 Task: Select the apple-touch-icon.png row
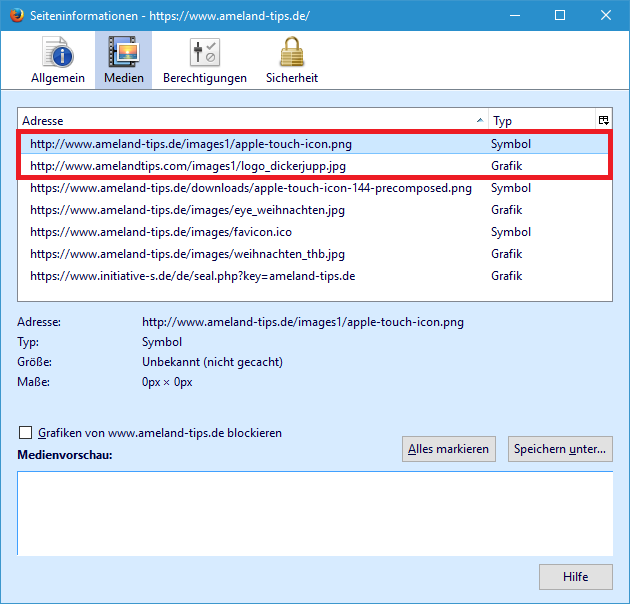(x=190, y=144)
